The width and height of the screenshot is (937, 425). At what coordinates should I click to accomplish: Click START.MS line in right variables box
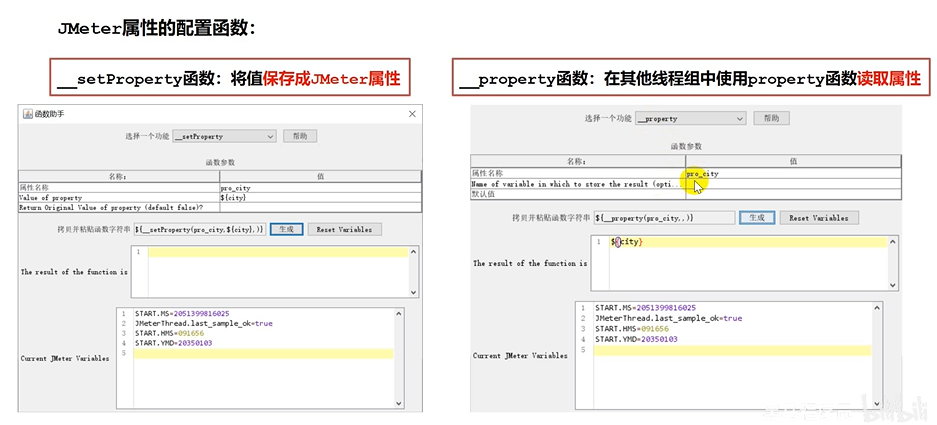pyautogui.click(x=645, y=308)
